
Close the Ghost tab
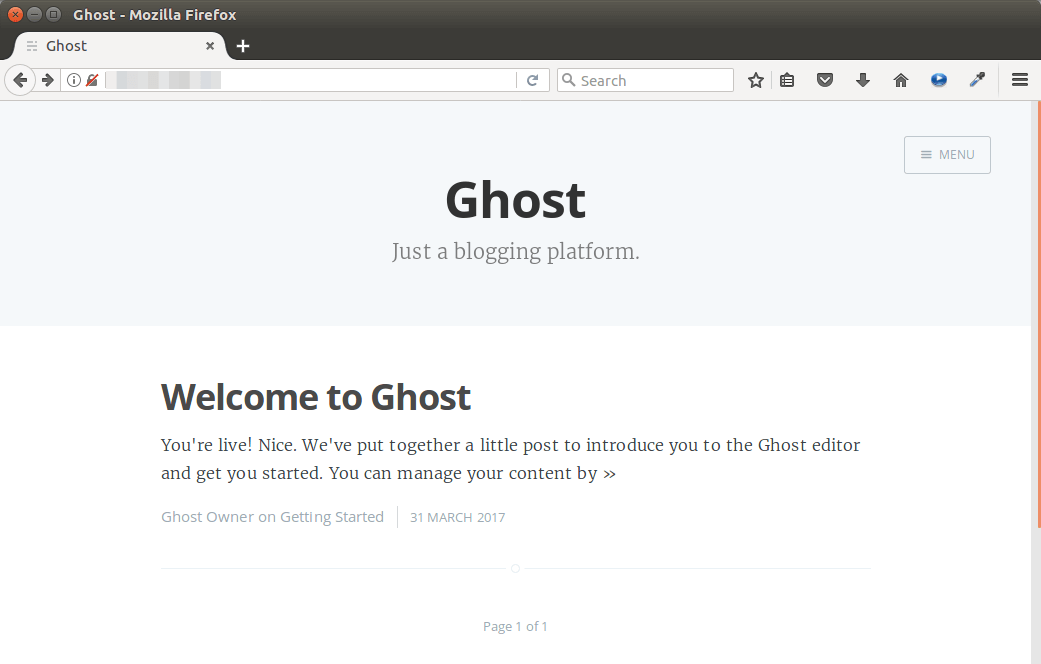[210, 46]
